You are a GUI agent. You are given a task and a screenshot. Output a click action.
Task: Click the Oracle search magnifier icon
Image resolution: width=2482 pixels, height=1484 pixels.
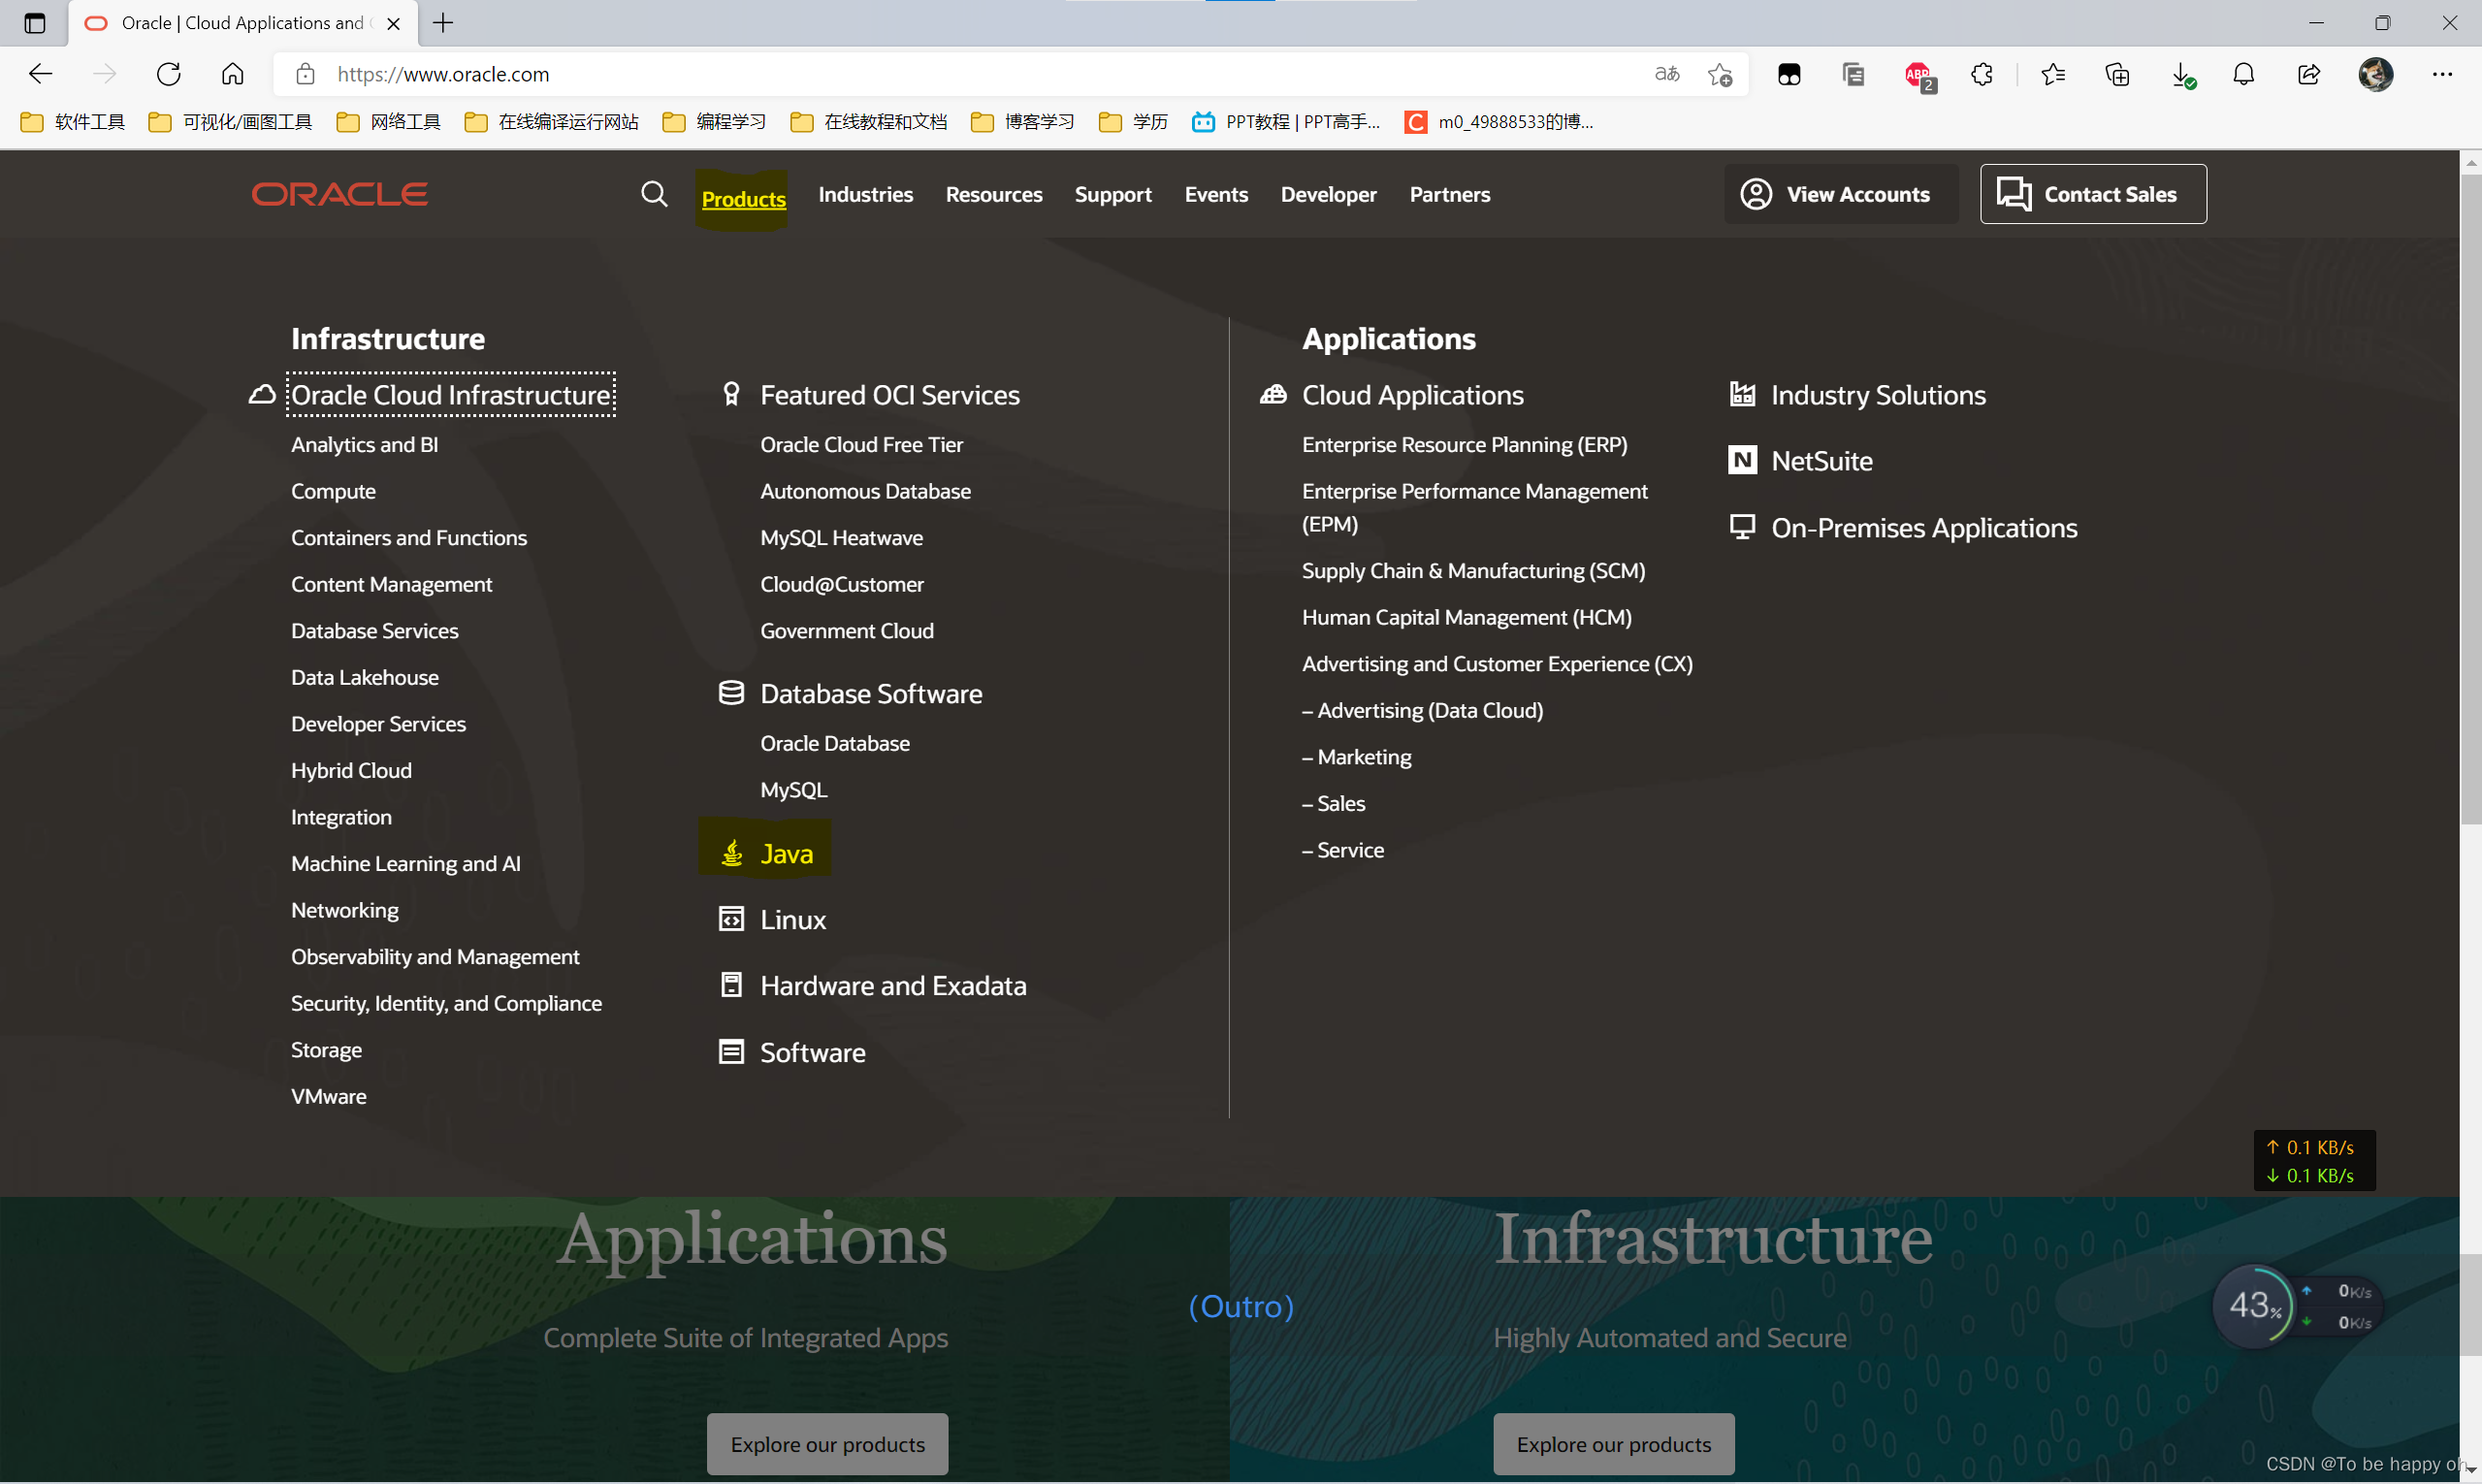(654, 194)
